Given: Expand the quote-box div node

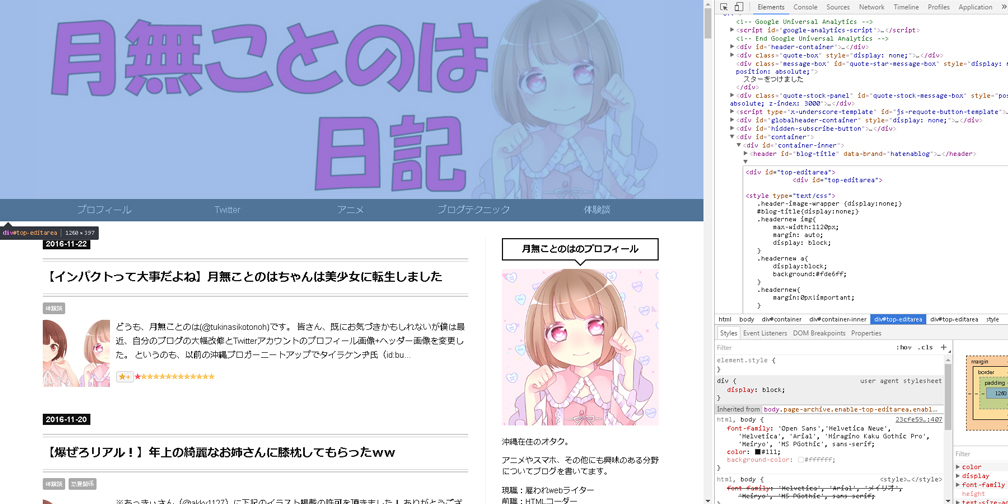Looking at the screenshot, I should (732, 55).
